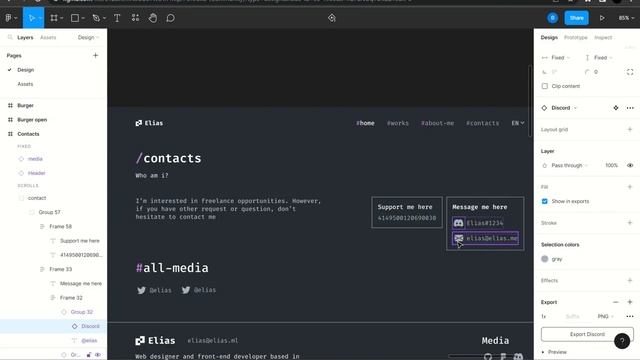Open the Resources tool
The height and width of the screenshot is (360, 640).
click(136, 18)
